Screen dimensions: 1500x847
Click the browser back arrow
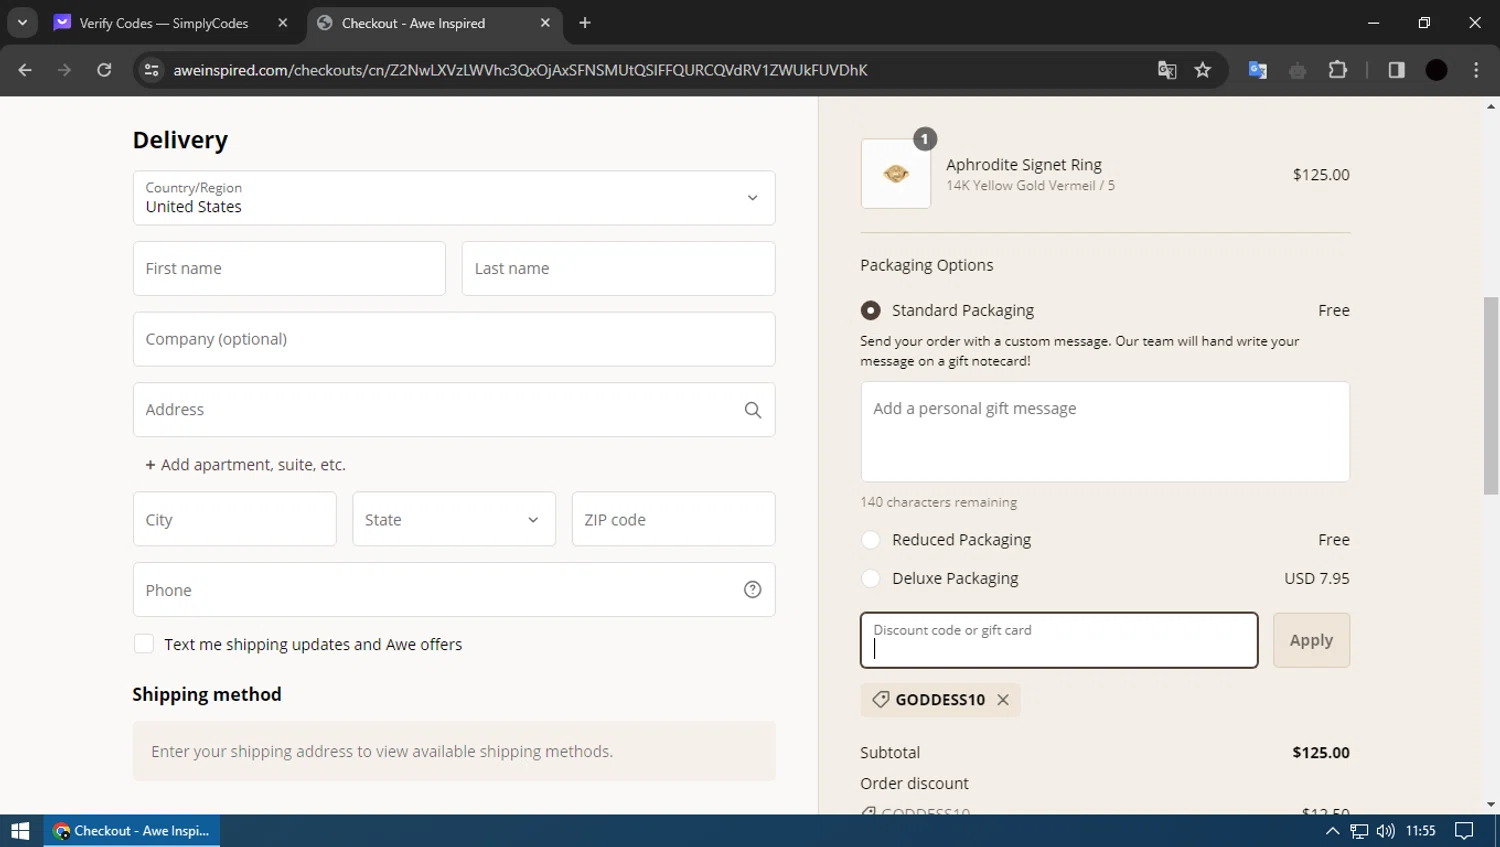[x=25, y=70]
